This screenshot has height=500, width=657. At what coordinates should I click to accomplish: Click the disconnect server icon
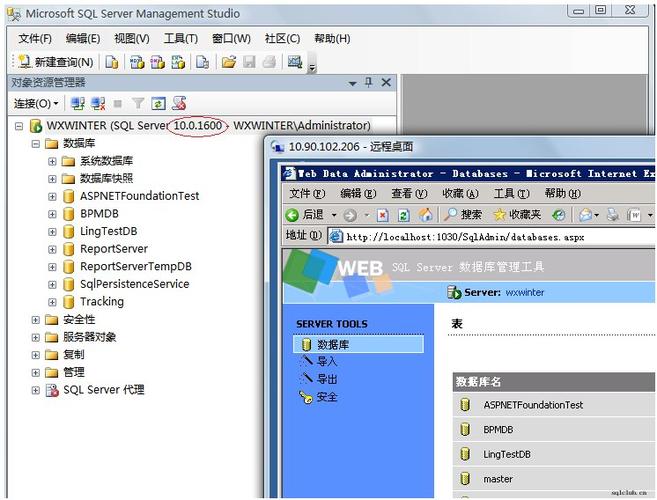(98, 103)
